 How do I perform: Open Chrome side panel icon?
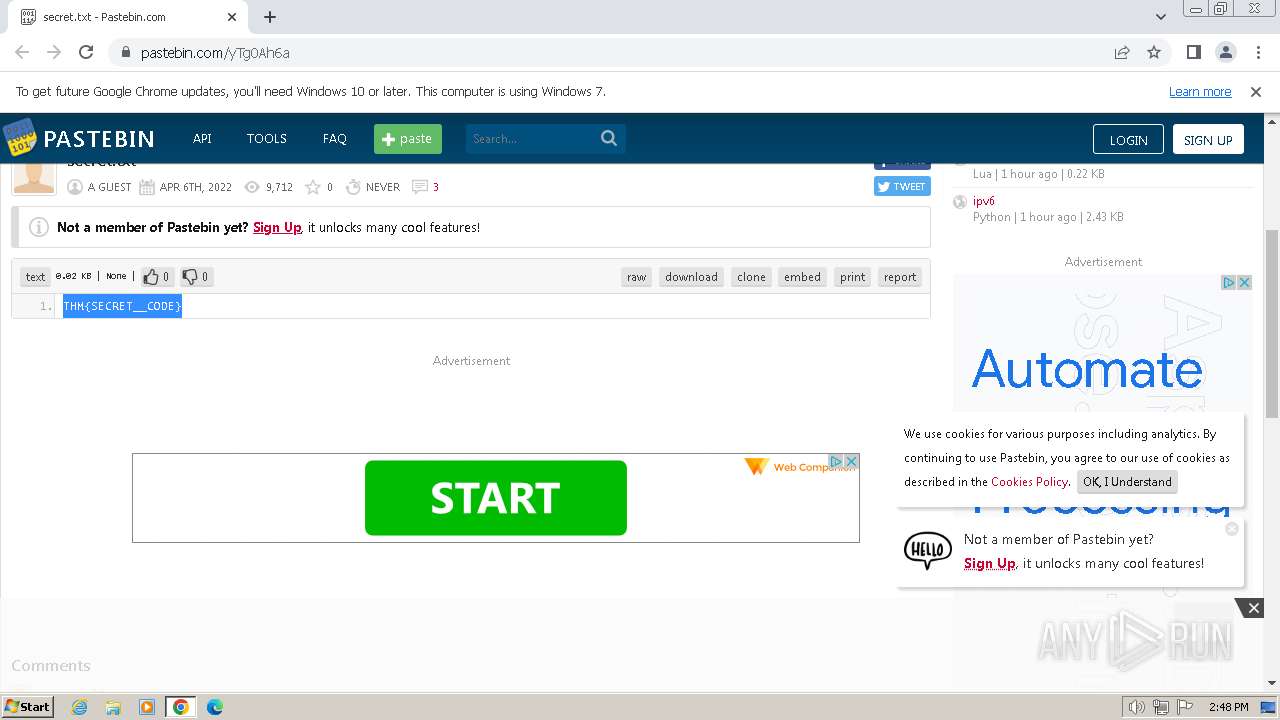pos(1194,52)
